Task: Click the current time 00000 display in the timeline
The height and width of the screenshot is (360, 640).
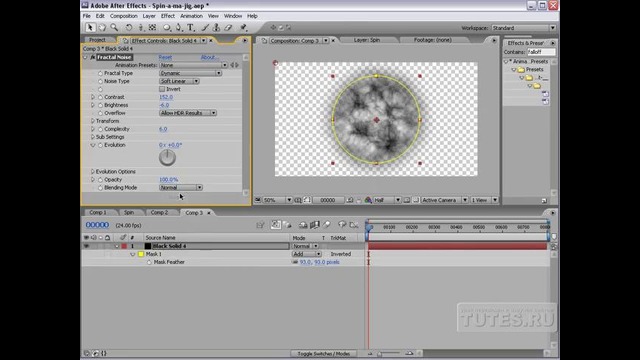Action: [97, 225]
